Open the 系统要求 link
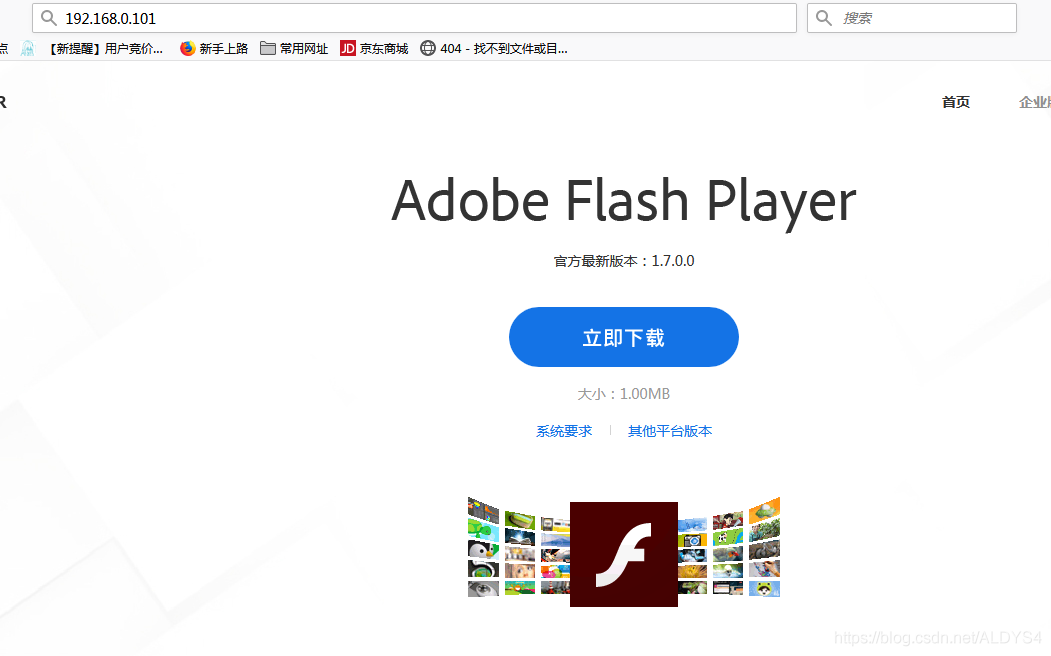 [564, 431]
